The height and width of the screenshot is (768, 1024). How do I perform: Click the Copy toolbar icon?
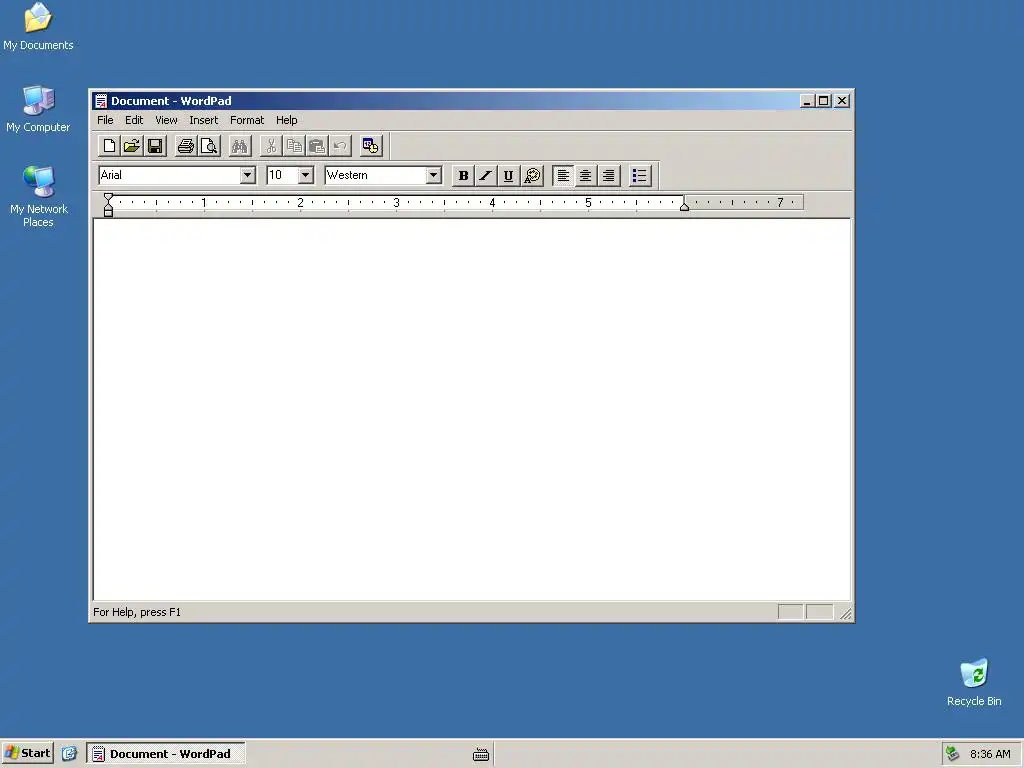[294, 146]
